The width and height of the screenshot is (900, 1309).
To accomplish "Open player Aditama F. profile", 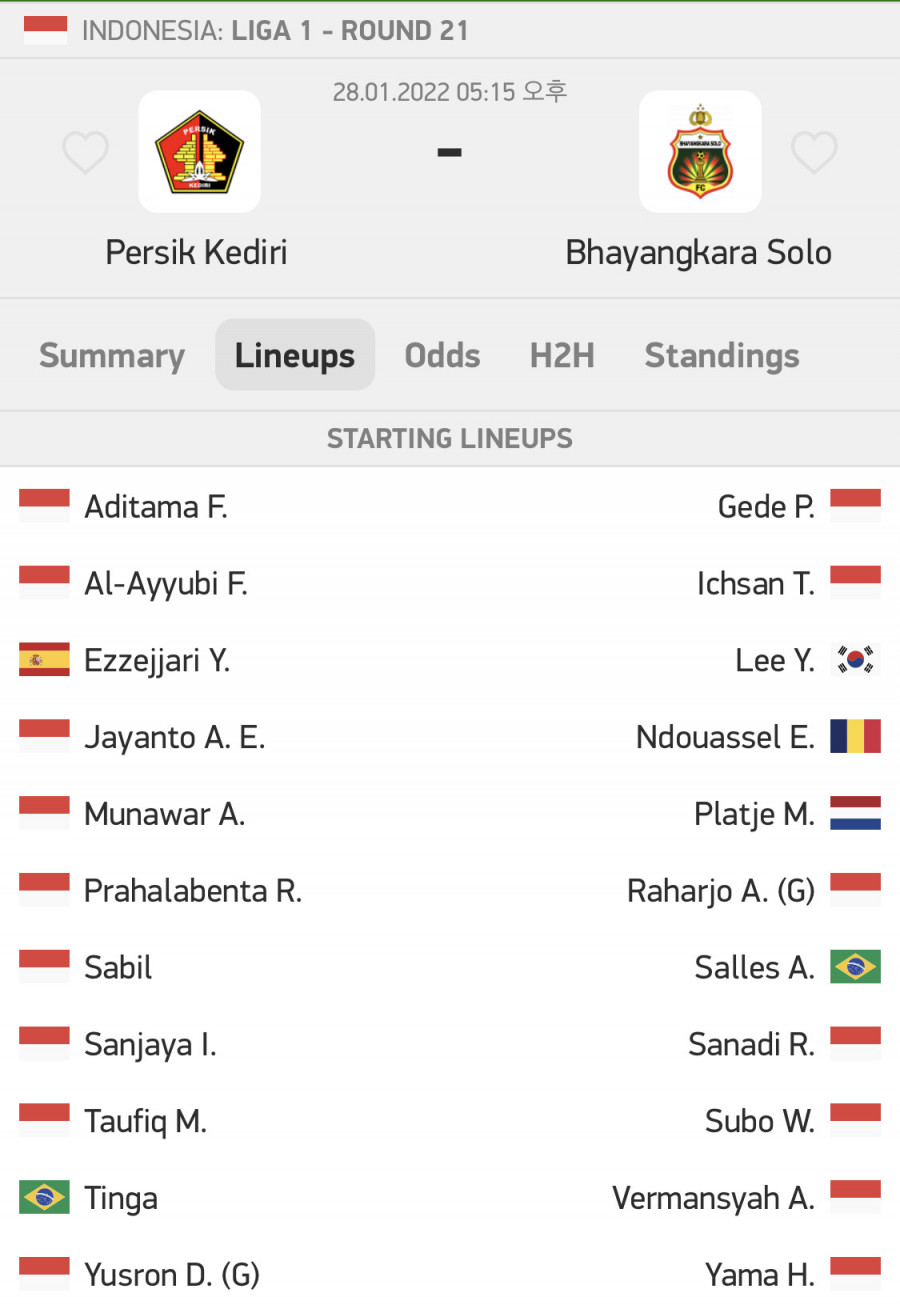I will [156, 507].
